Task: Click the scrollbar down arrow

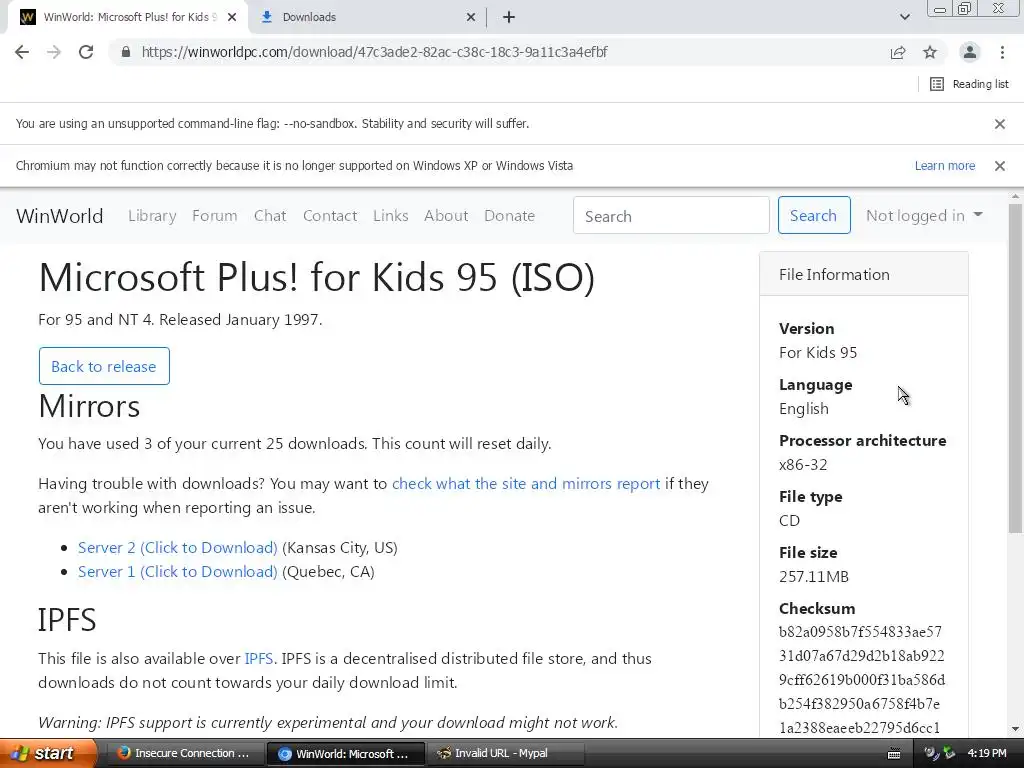Action: coord(1015,729)
